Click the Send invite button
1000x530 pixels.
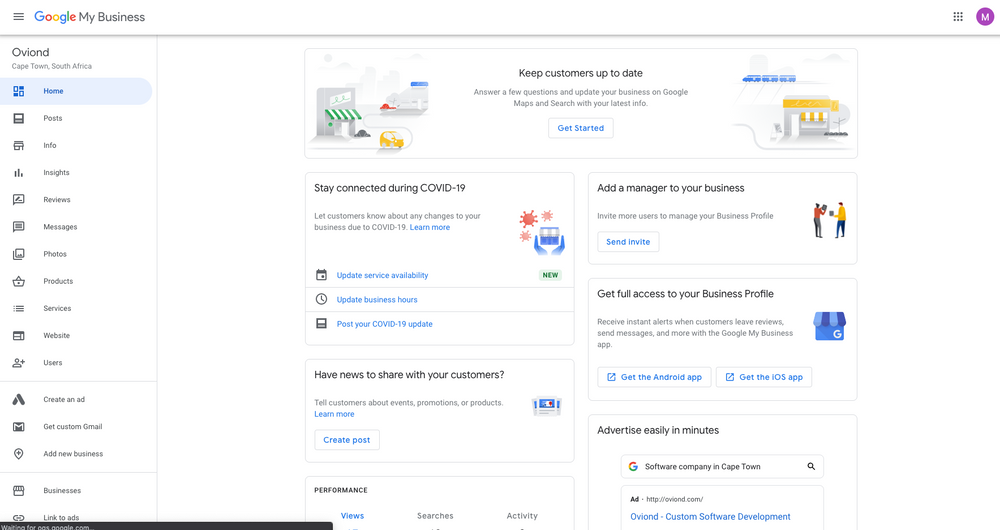click(628, 242)
